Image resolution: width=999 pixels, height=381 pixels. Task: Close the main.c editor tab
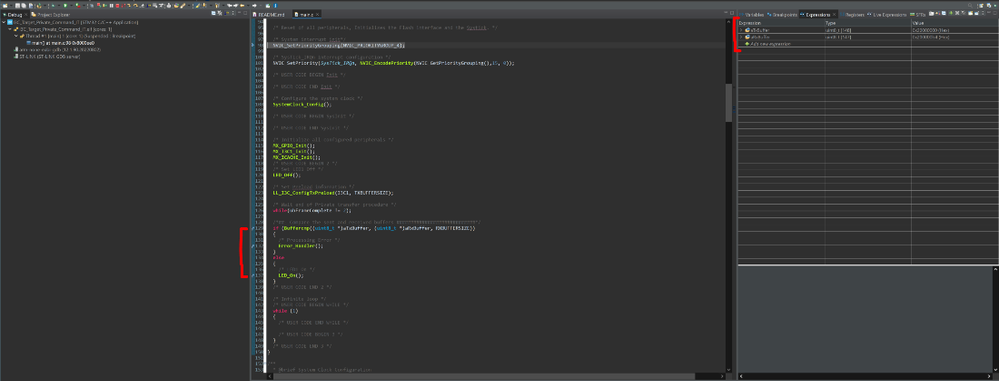pos(317,14)
